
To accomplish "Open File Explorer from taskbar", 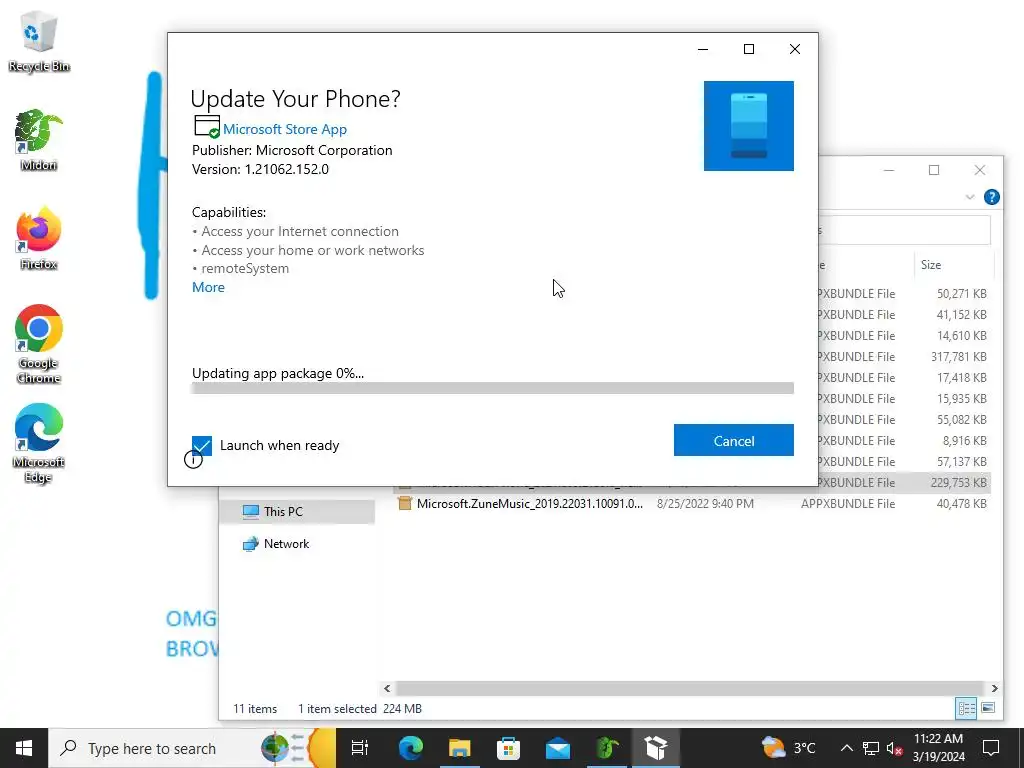I will [x=460, y=748].
